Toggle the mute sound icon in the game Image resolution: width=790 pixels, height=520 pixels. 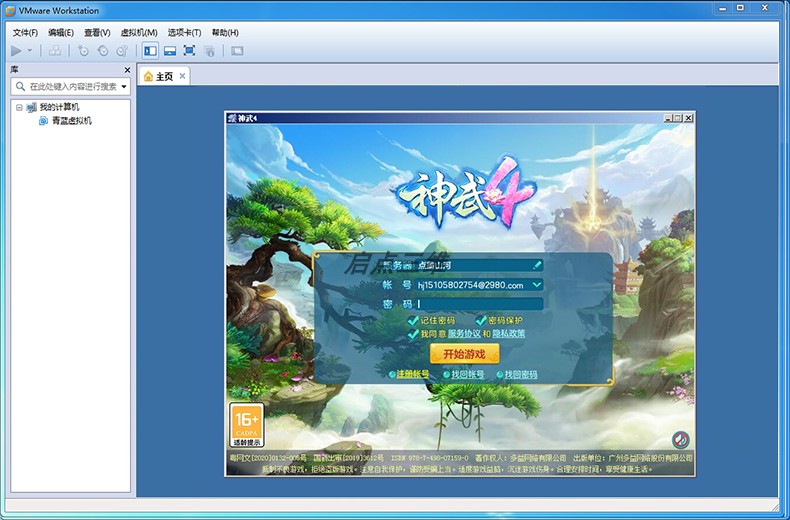coord(681,439)
